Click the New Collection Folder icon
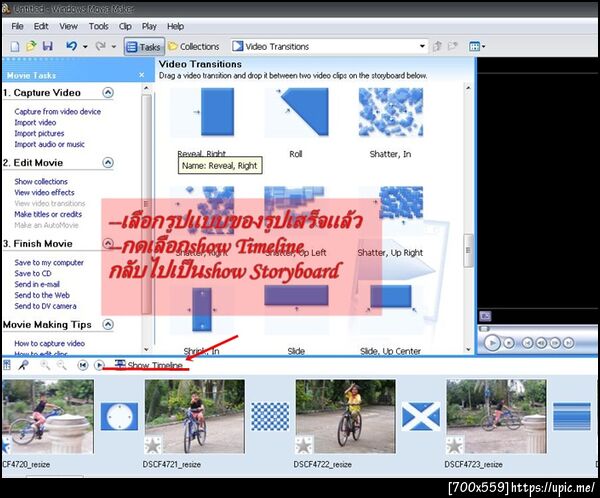Image resolution: width=600 pixels, height=498 pixels. [x=453, y=46]
